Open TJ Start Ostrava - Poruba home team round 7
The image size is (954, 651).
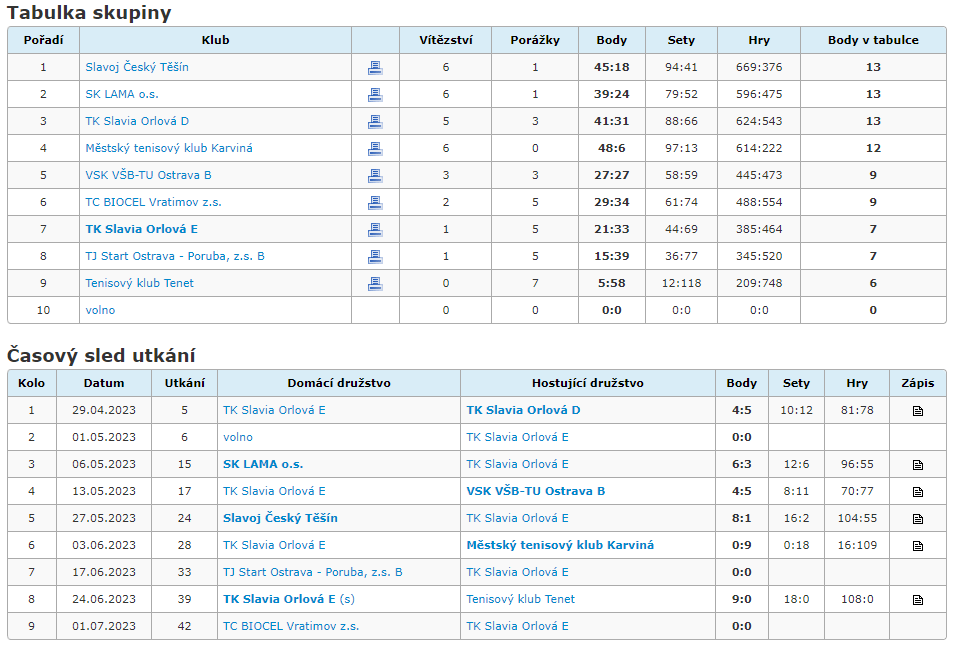312,572
